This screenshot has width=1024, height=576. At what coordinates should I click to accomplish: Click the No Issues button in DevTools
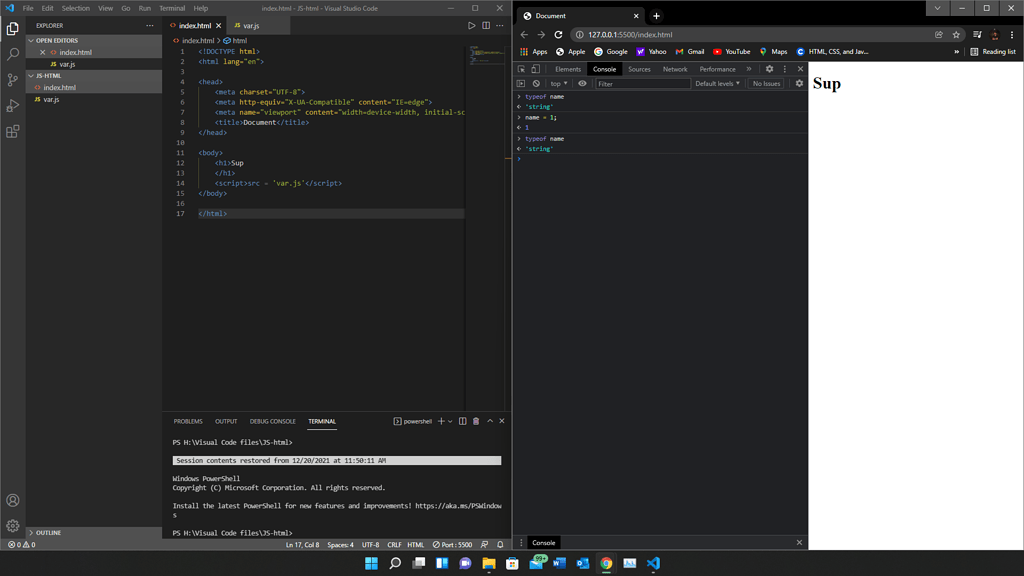pyautogui.click(x=766, y=83)
